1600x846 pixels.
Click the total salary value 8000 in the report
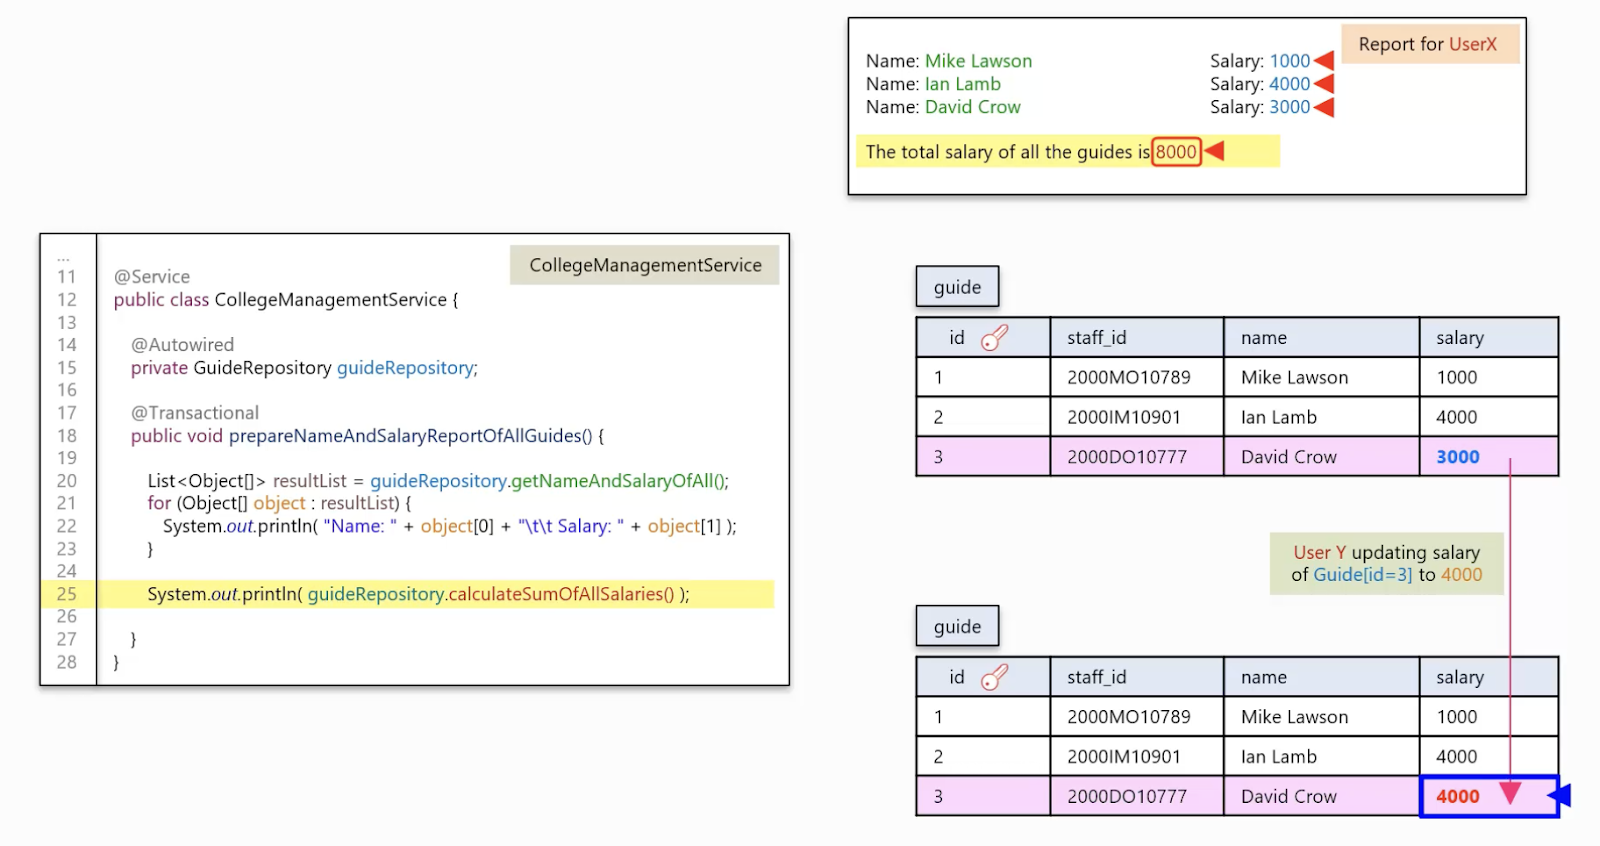(1176, 152)
